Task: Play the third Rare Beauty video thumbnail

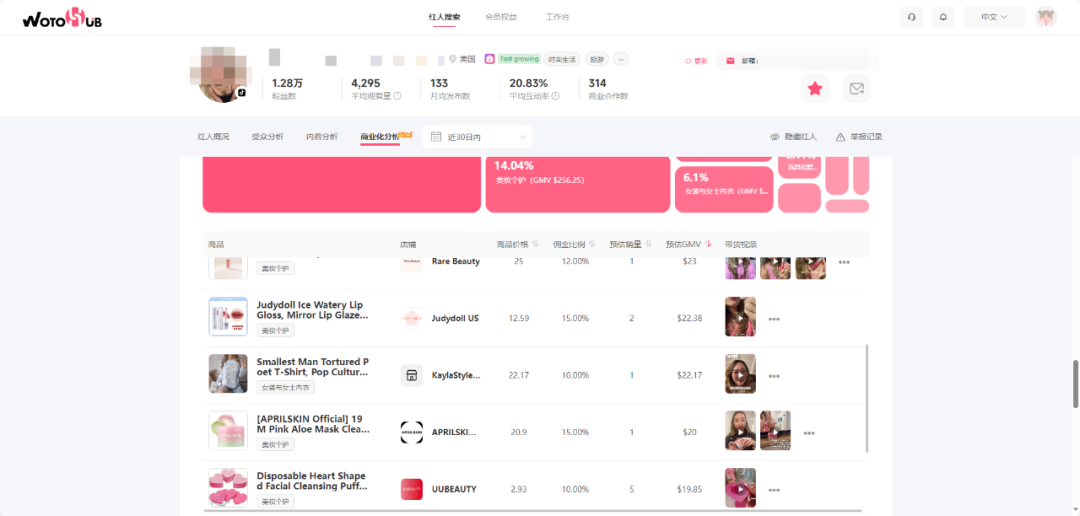Action: pyautogui.click(x=811, y=266)
